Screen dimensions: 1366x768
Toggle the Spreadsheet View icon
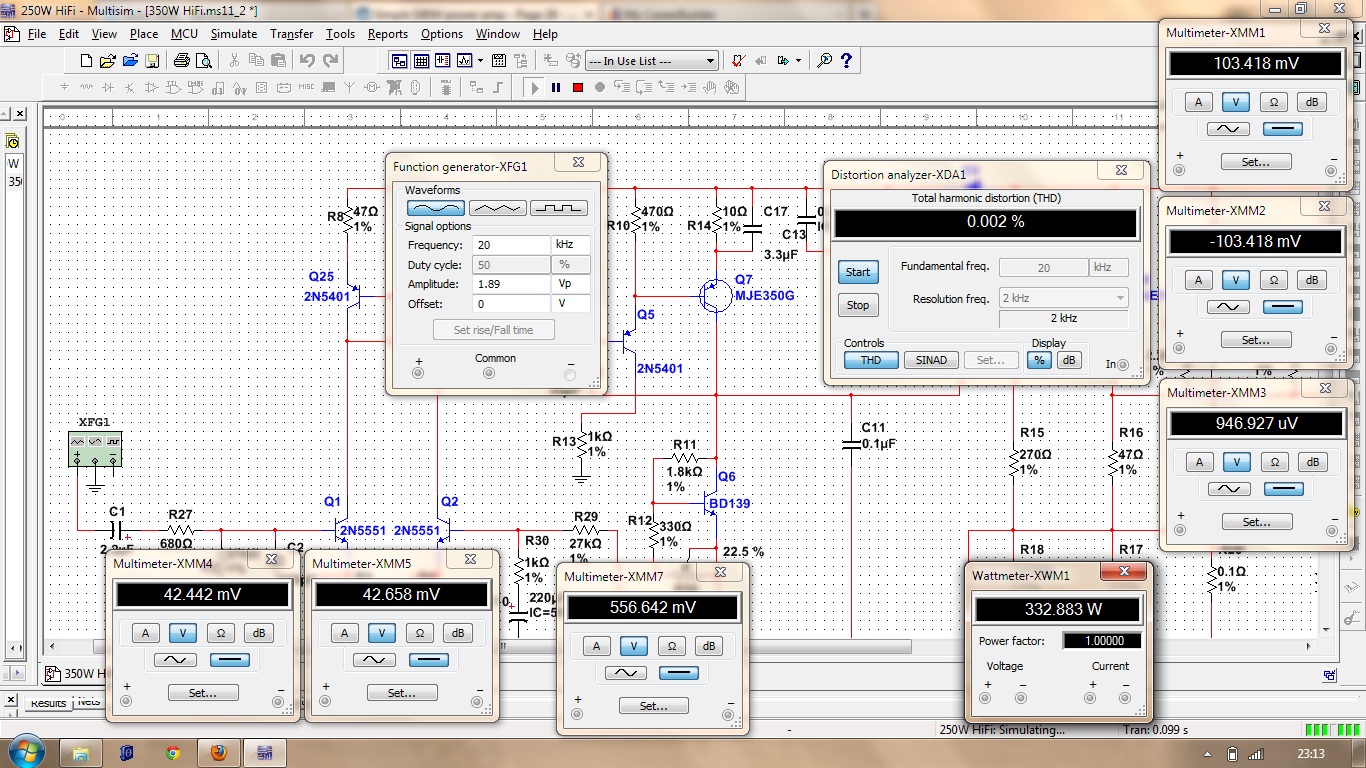coord(422,61)
